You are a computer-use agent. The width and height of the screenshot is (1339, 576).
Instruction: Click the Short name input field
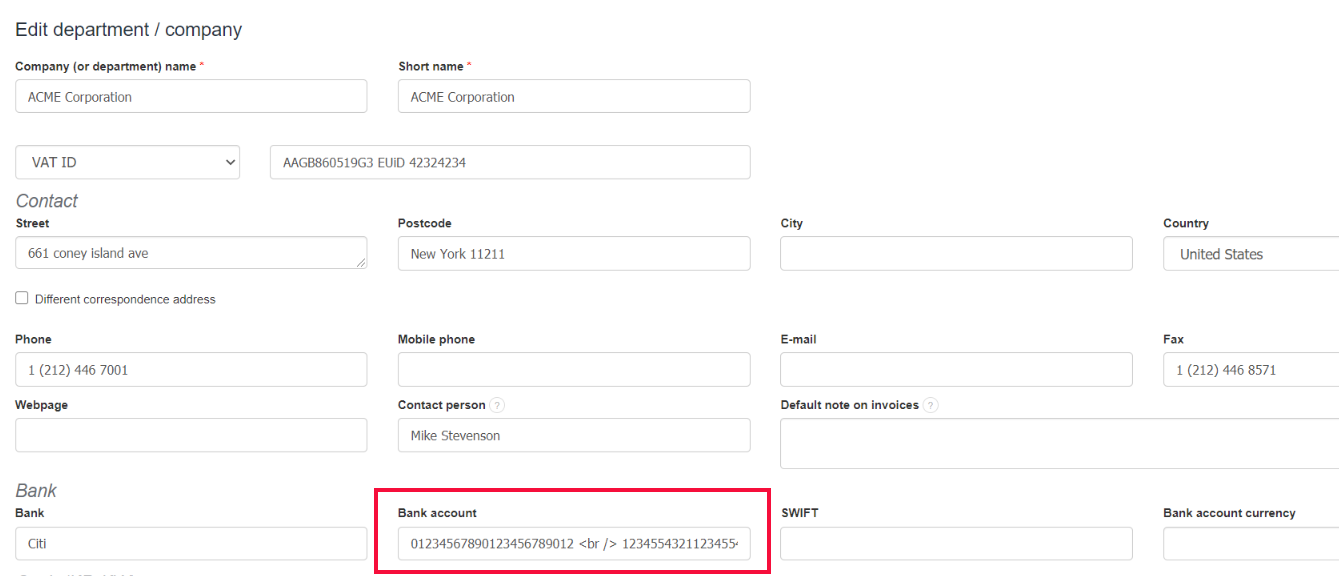574,97
